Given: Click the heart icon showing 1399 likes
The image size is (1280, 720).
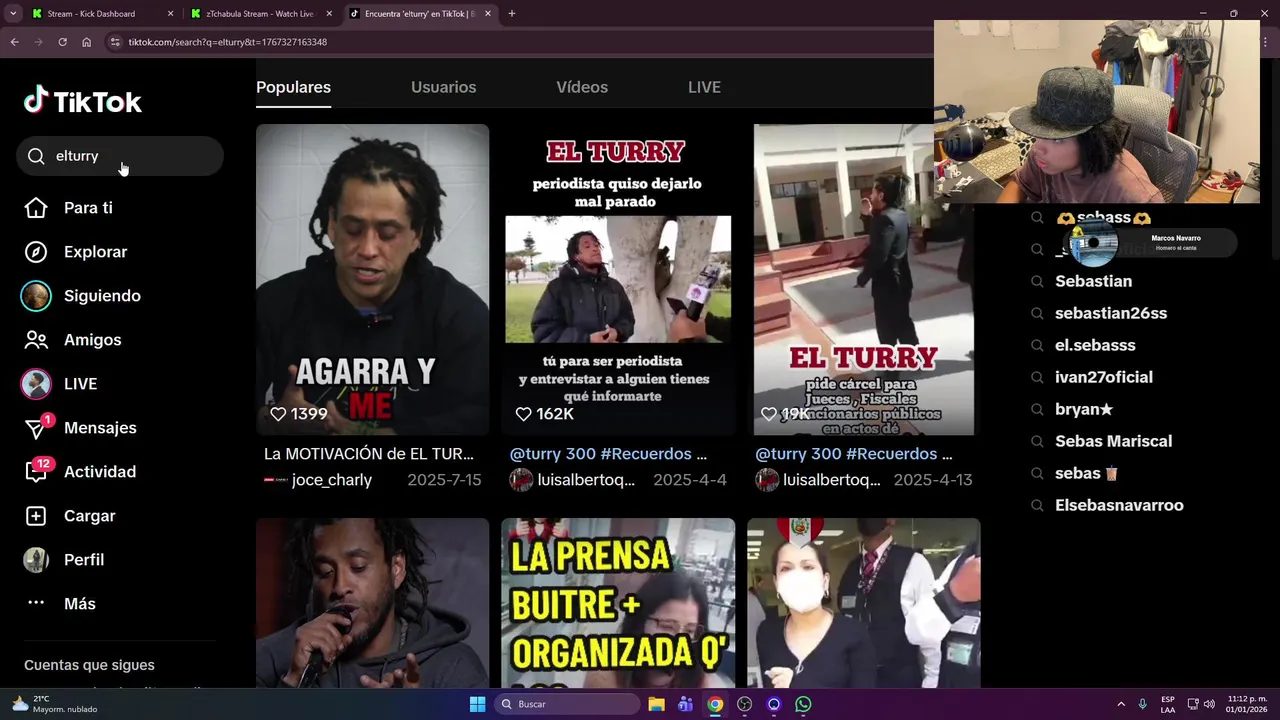Looking at the screenshot, I should [278, 414].
